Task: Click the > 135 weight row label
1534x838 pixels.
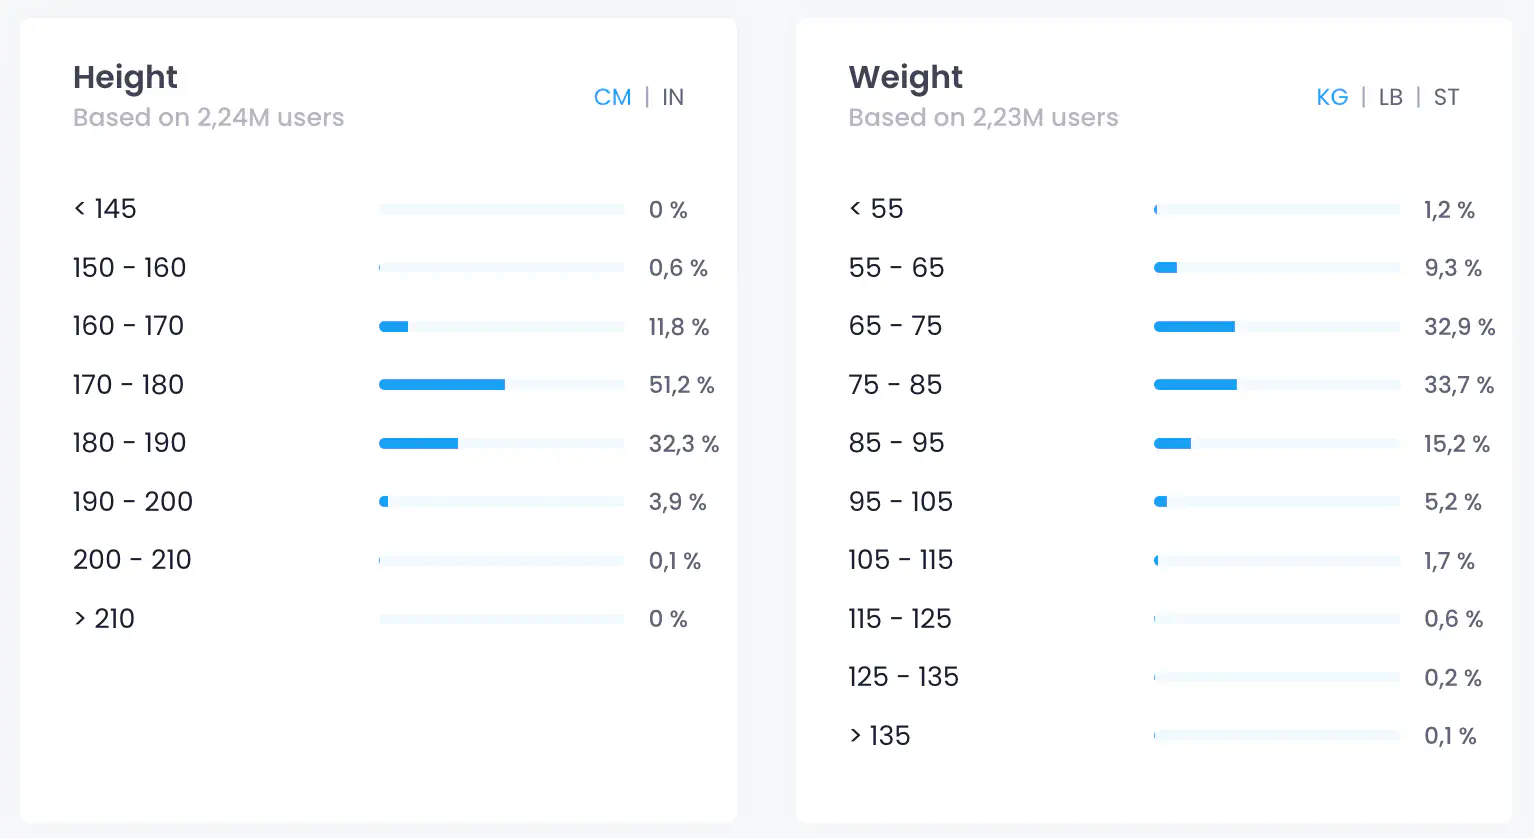Action: [x=880, y=736]
